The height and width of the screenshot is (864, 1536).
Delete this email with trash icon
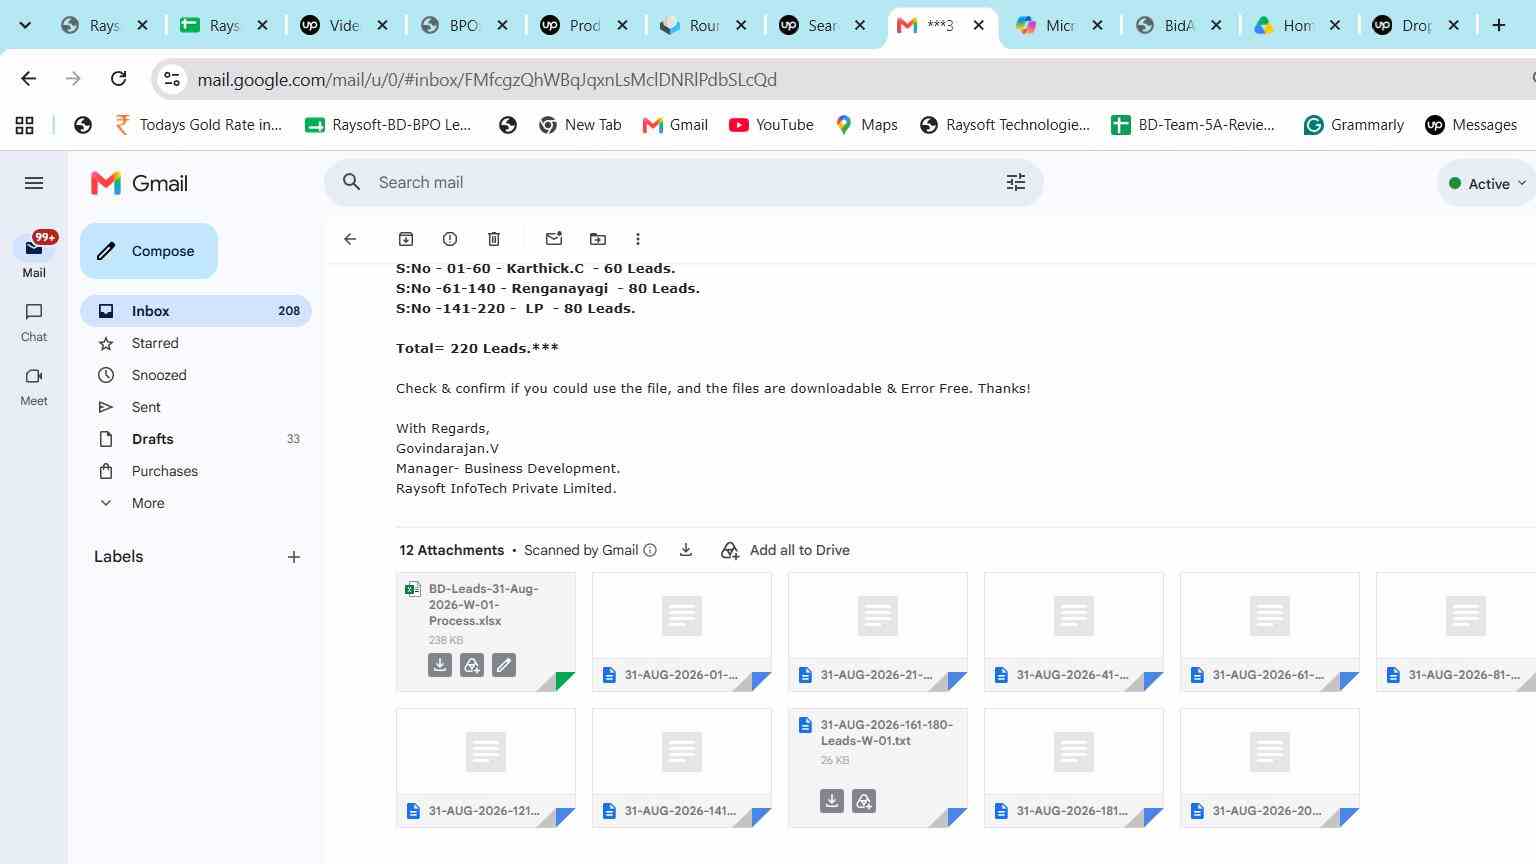(x=494, y=239)
